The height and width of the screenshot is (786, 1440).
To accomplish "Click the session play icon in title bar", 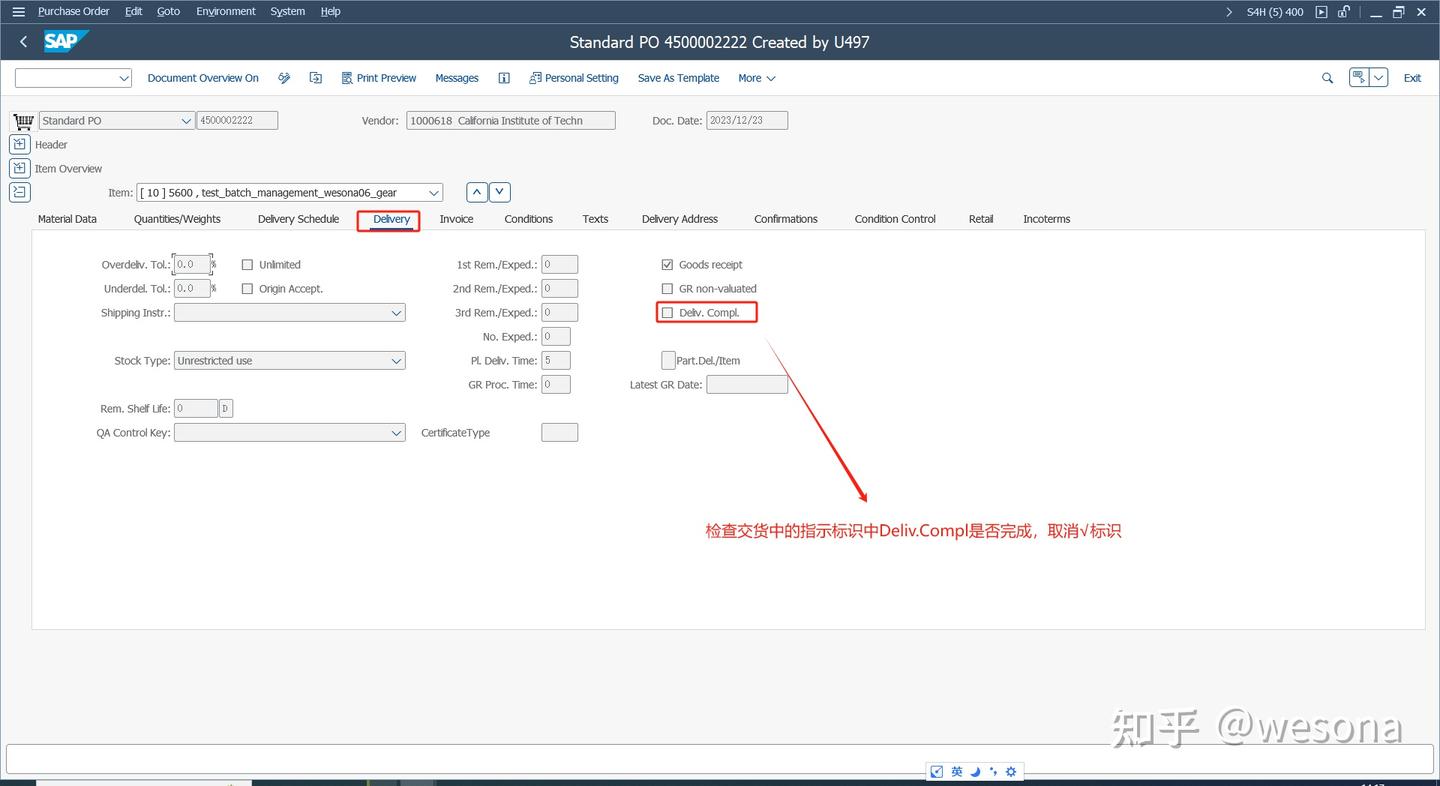I will click(x=1322, y=12).
